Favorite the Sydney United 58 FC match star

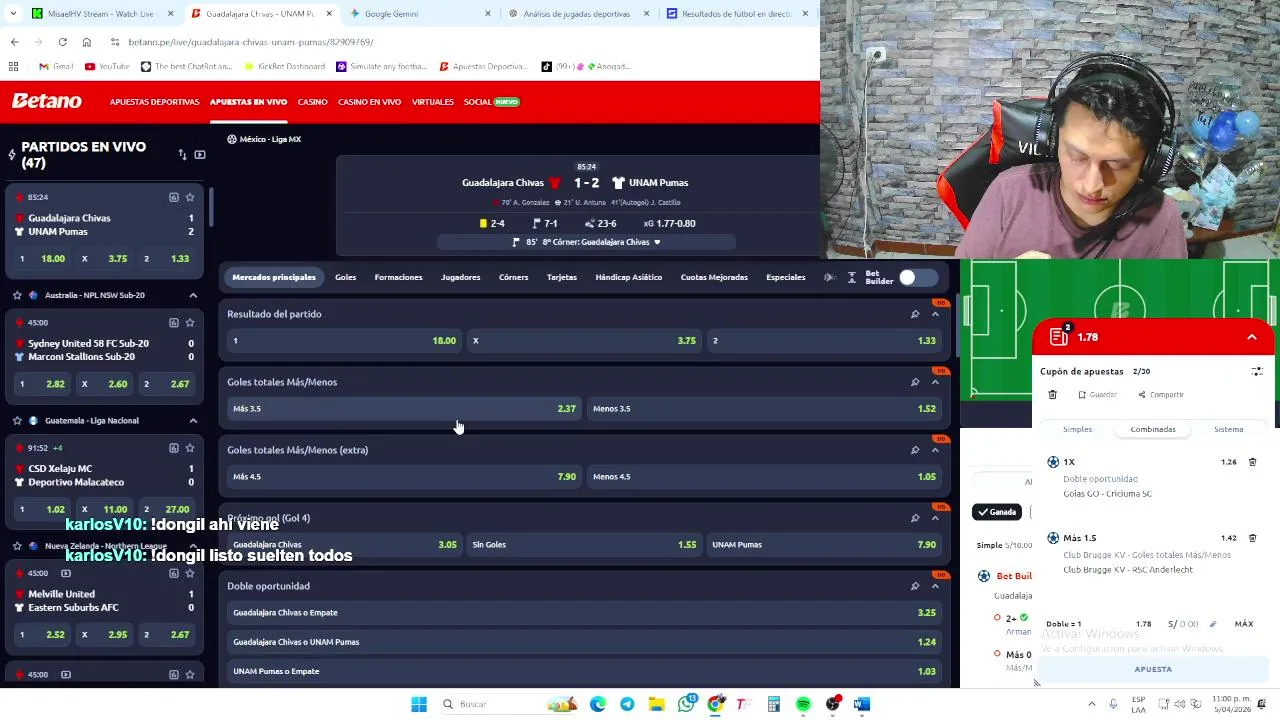pos(190,322)
